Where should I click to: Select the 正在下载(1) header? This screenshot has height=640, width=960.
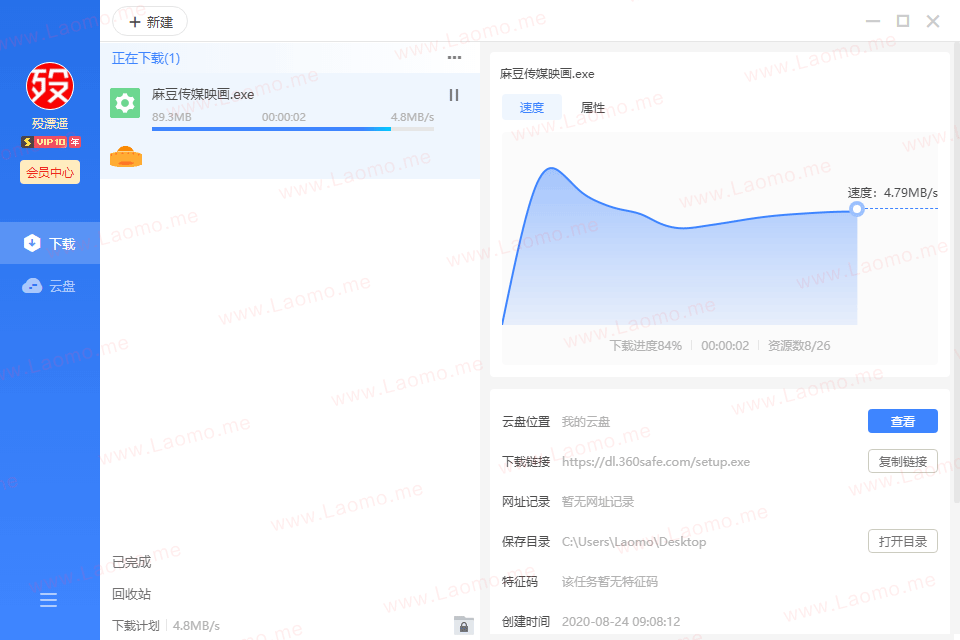[146, 58]
